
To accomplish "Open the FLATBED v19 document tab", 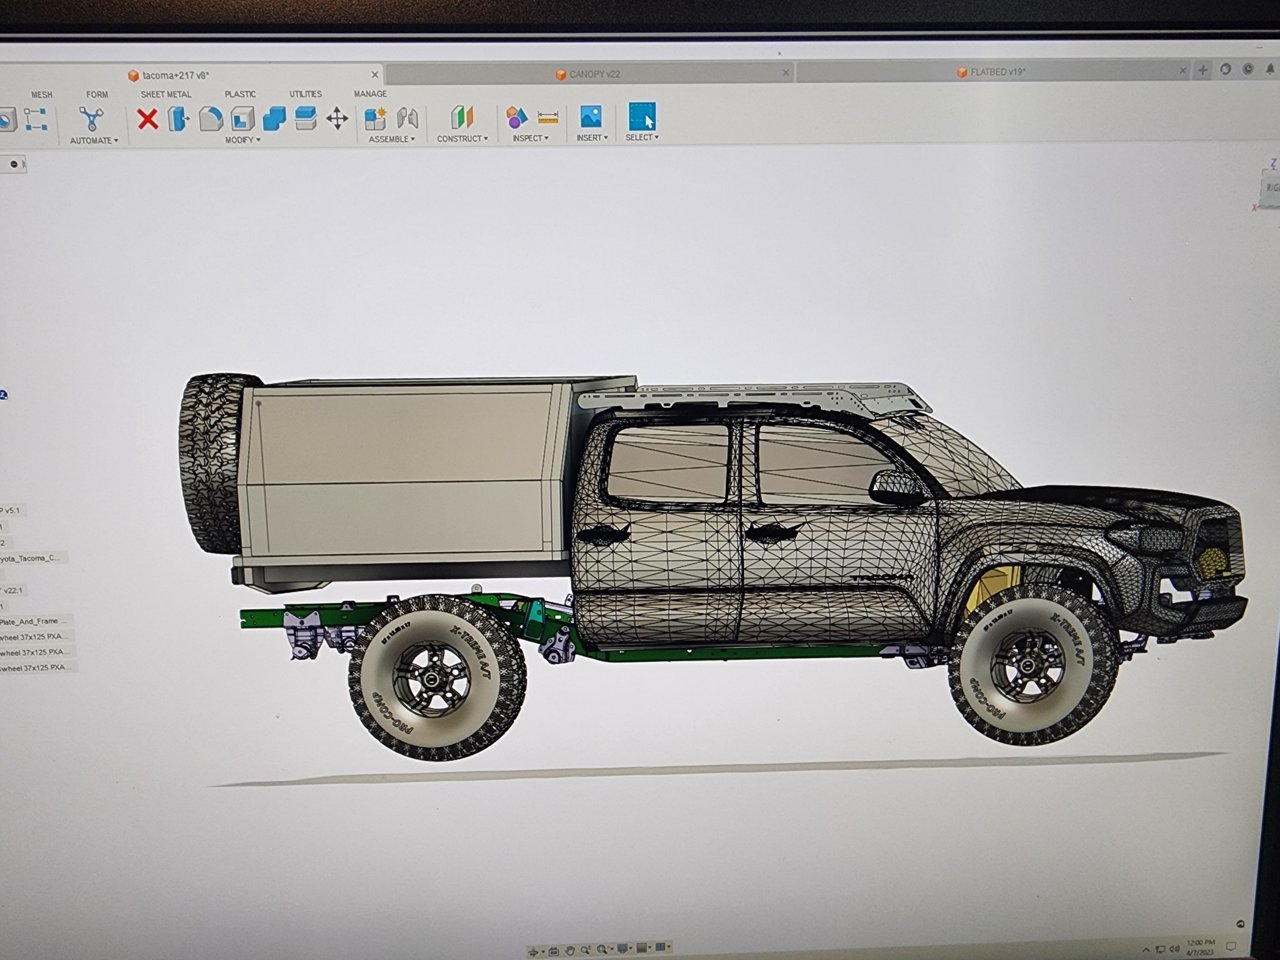I will tap(994, 72).
